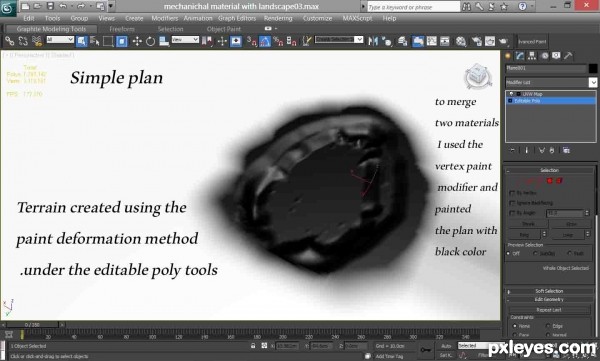The height and width of the screenshot is (361, 600).
Task: Switch to the Modify panel tab icon
Action: [520, 56]
